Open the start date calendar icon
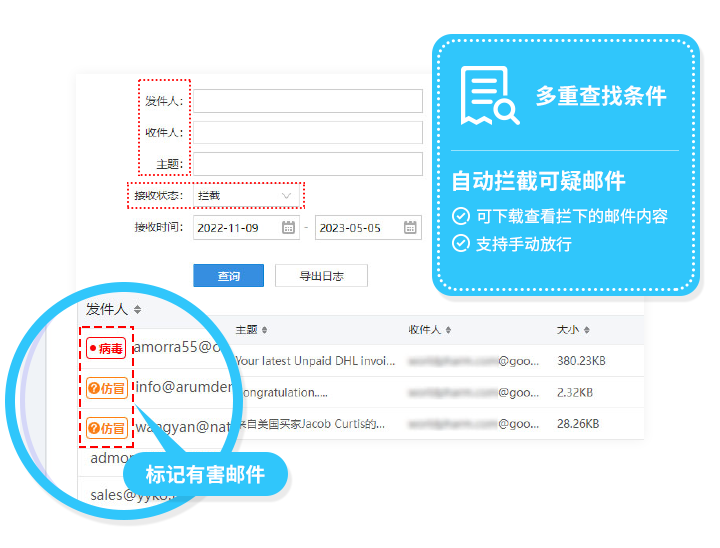The width and height of the screenshot is (720, 548). (x=289, y=228)
